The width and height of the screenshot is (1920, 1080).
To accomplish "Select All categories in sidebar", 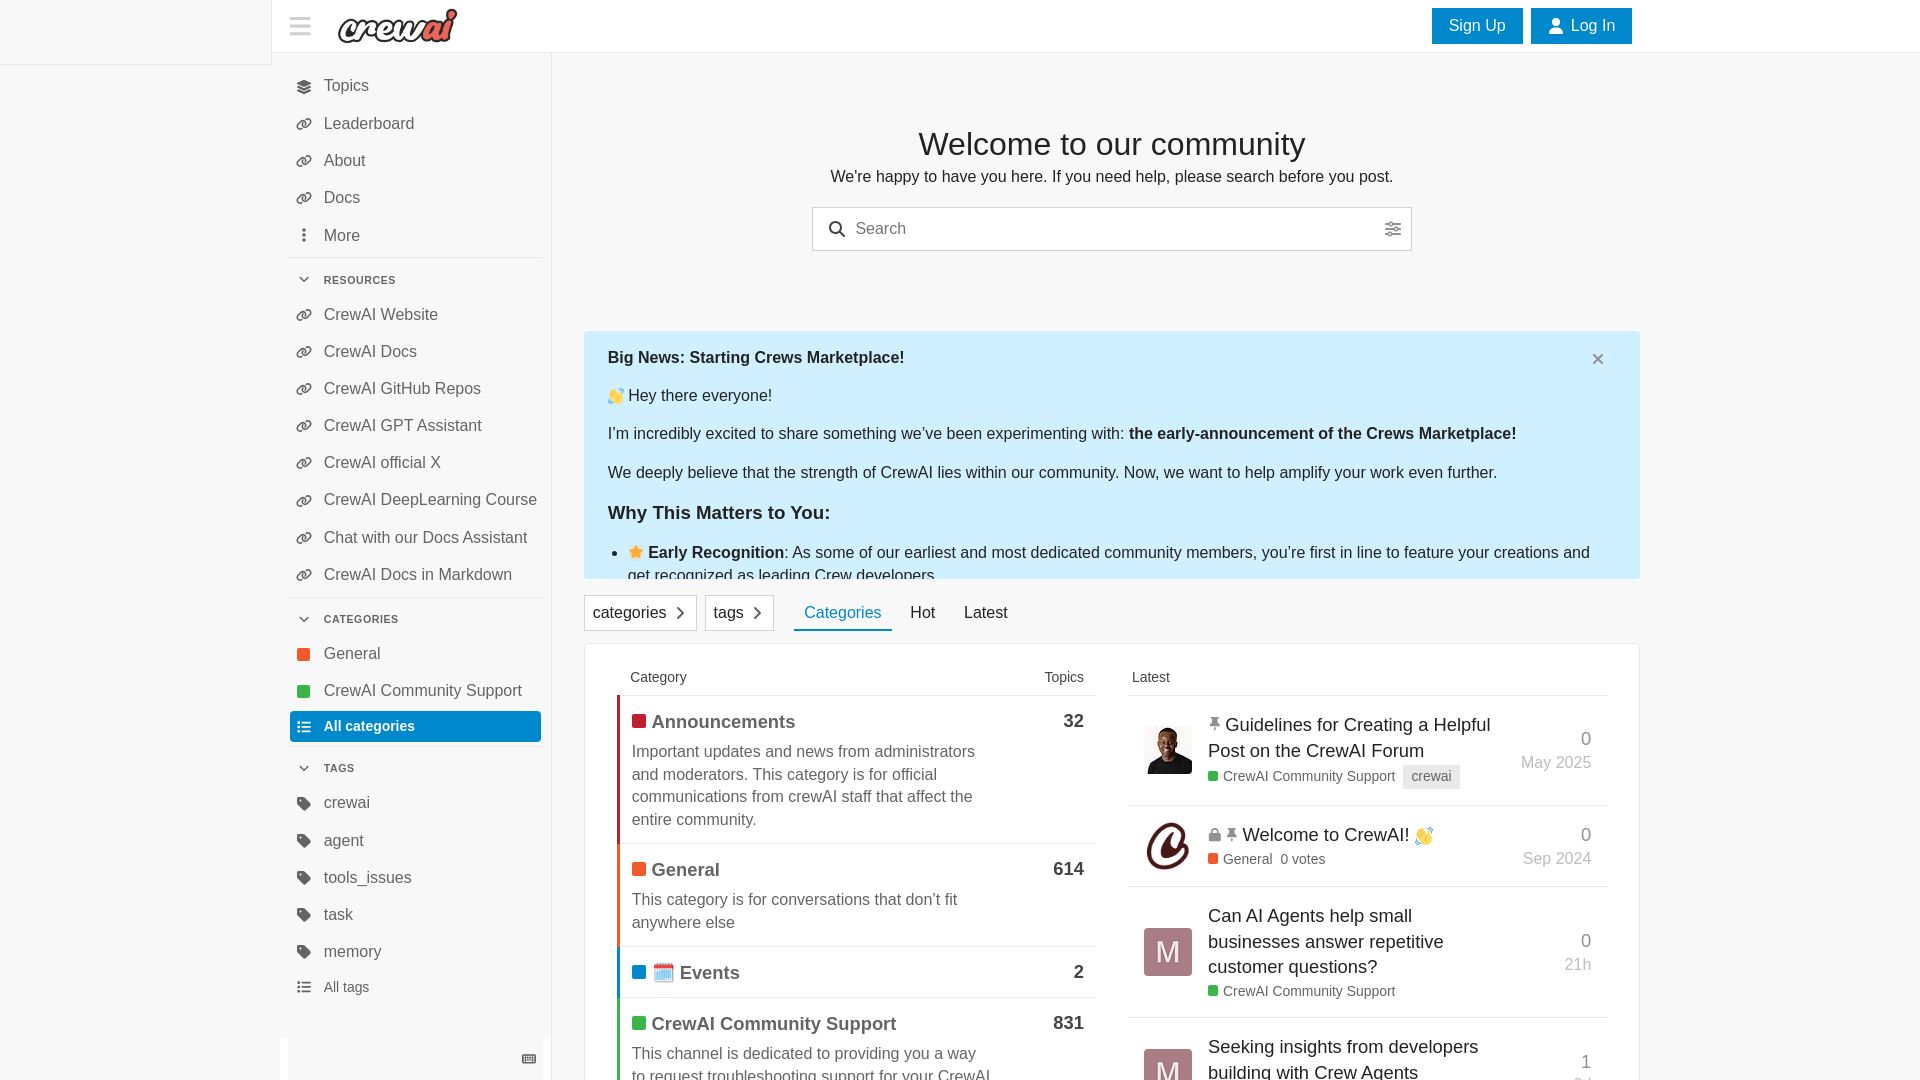I will click(415, 727).
